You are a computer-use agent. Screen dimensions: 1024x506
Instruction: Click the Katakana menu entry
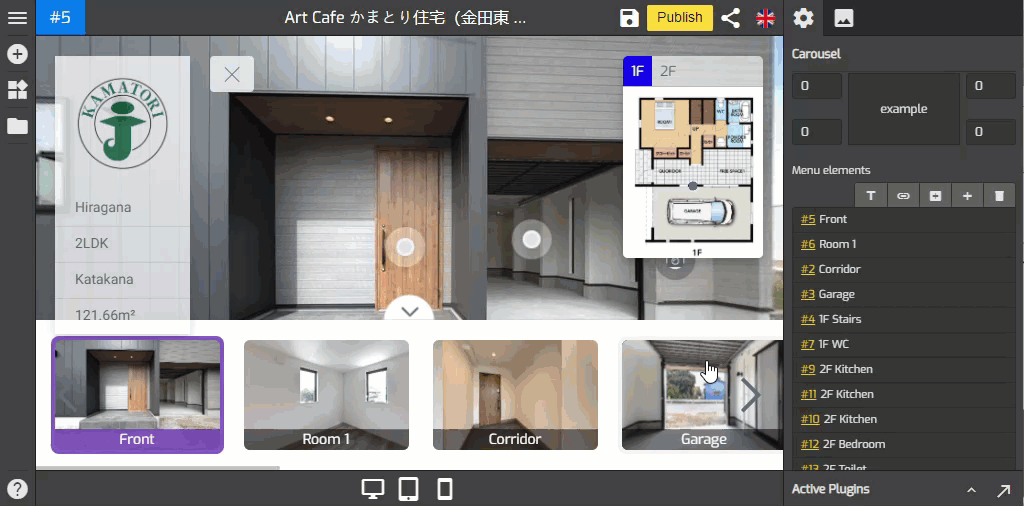122,279
